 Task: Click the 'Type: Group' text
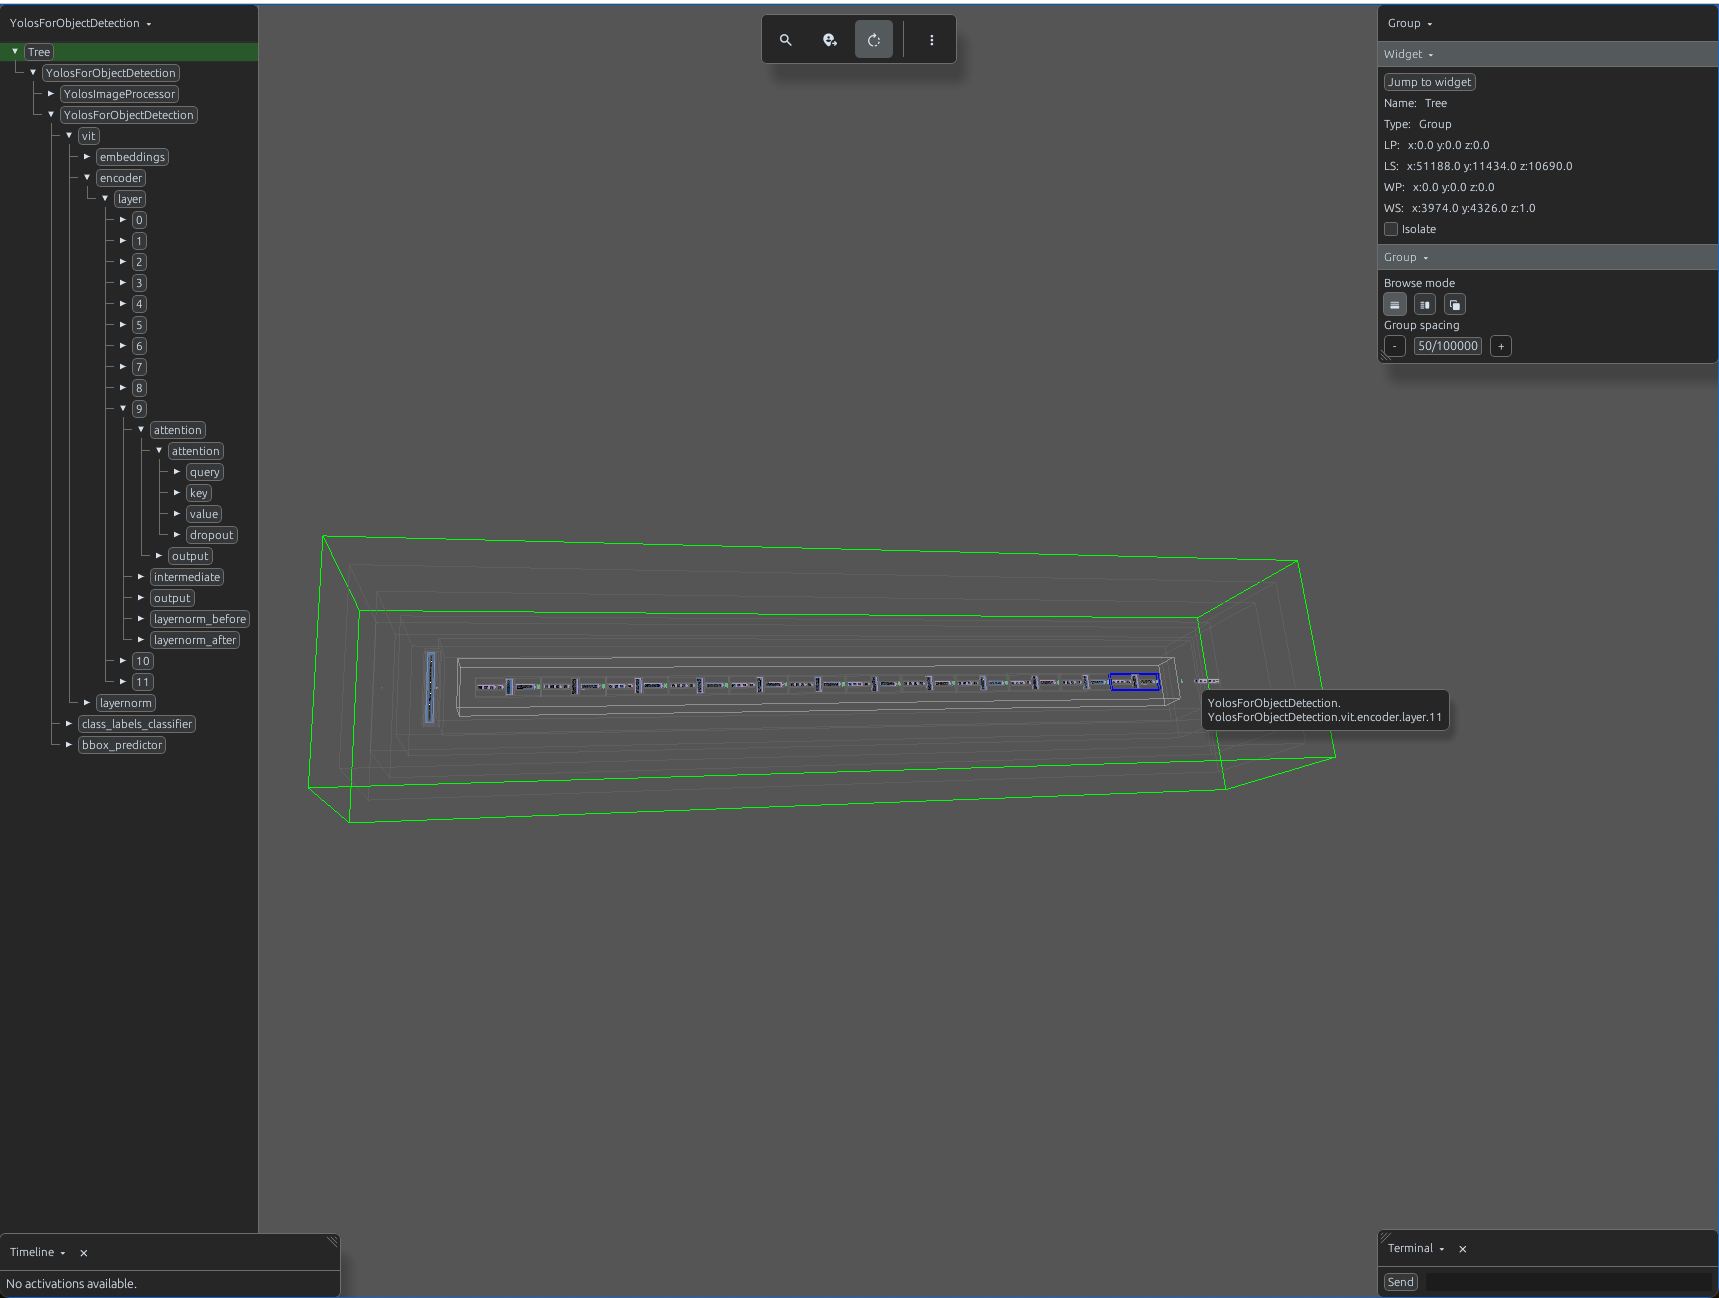[1417, 124]
